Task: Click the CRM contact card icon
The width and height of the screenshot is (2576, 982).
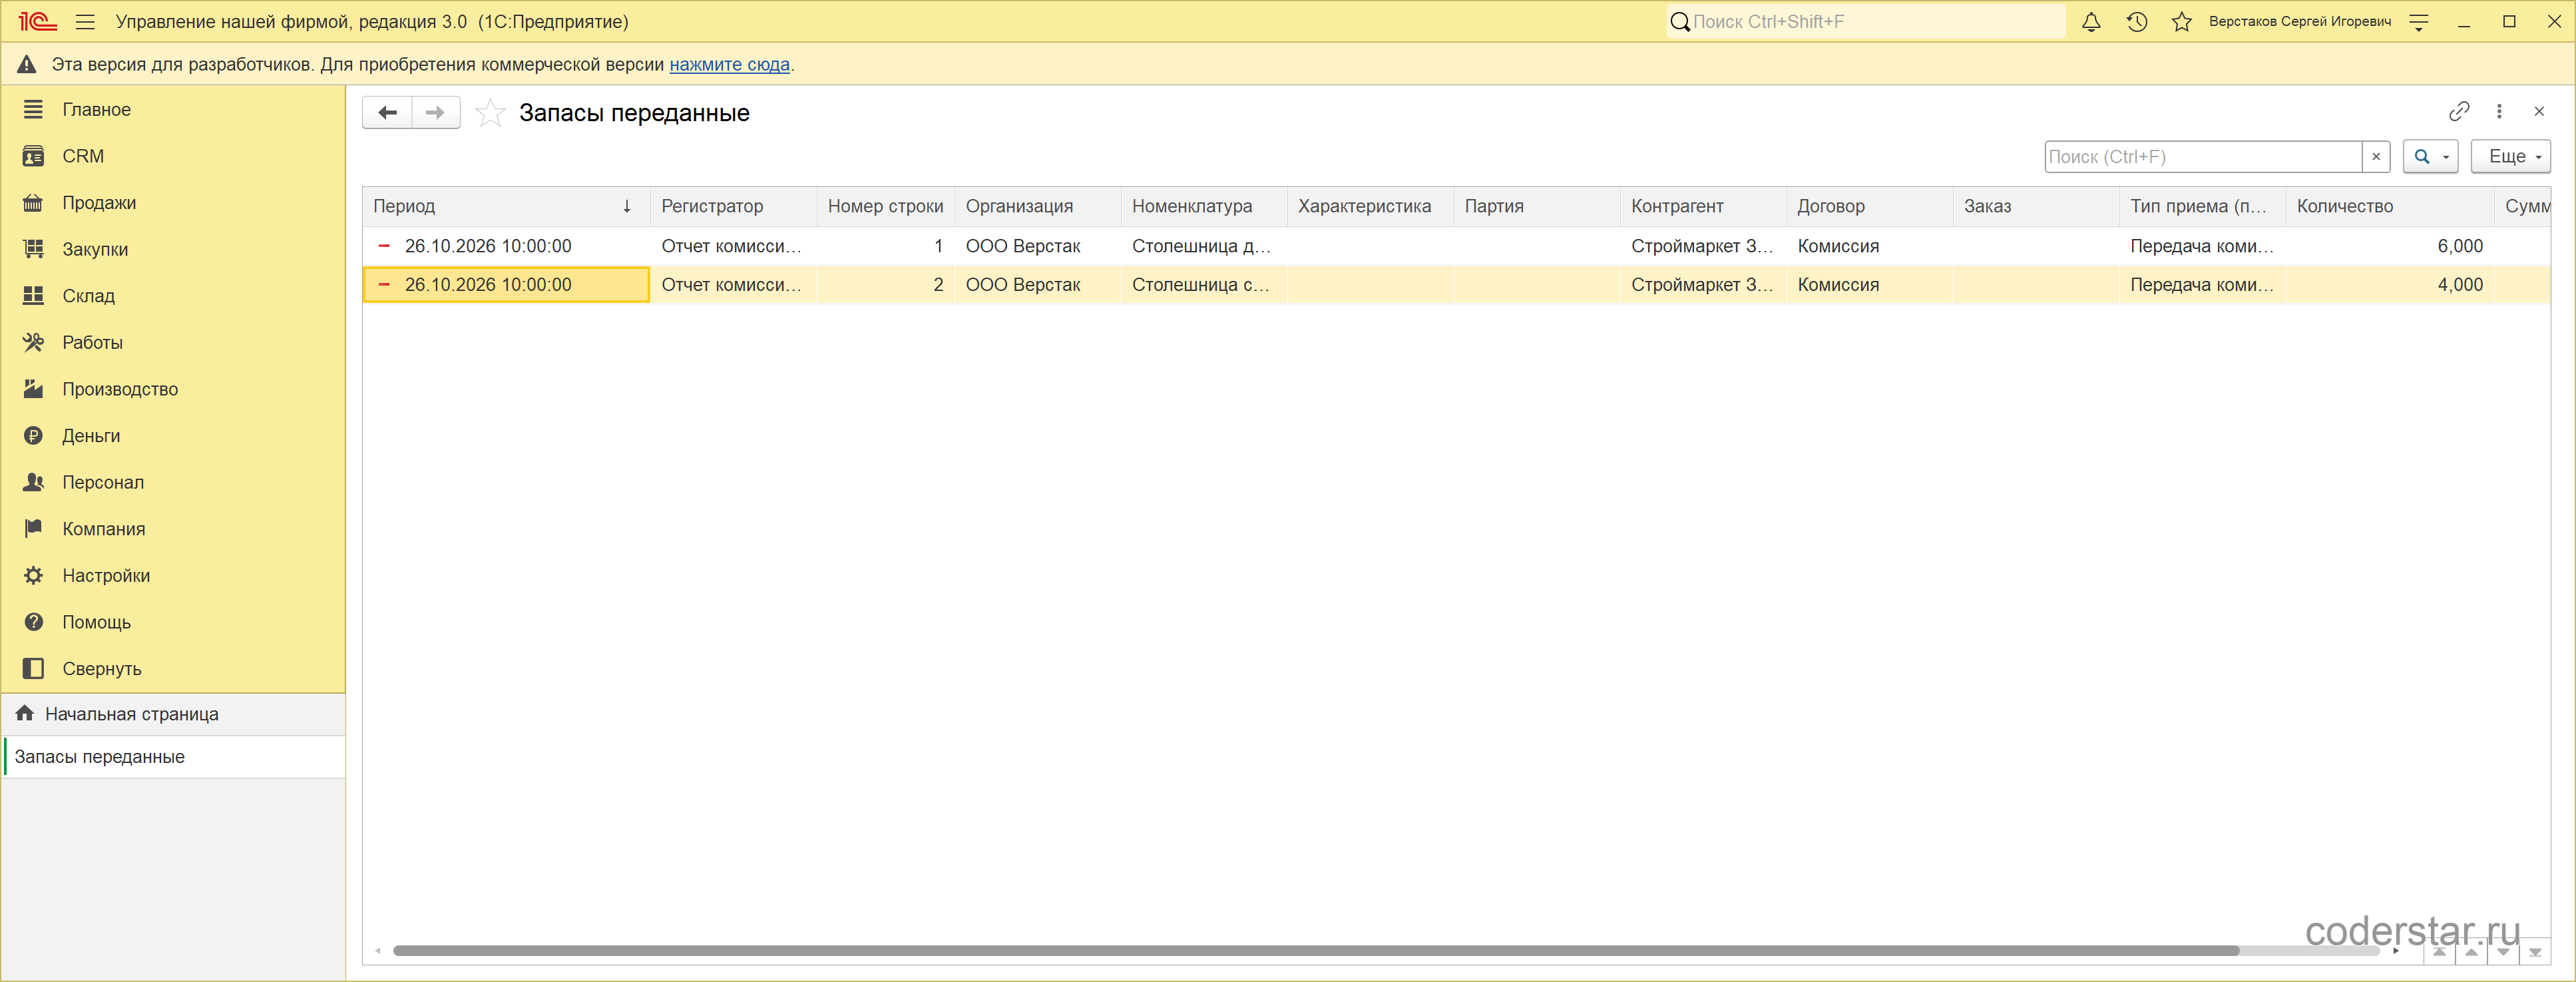Action: click(33, 156)
